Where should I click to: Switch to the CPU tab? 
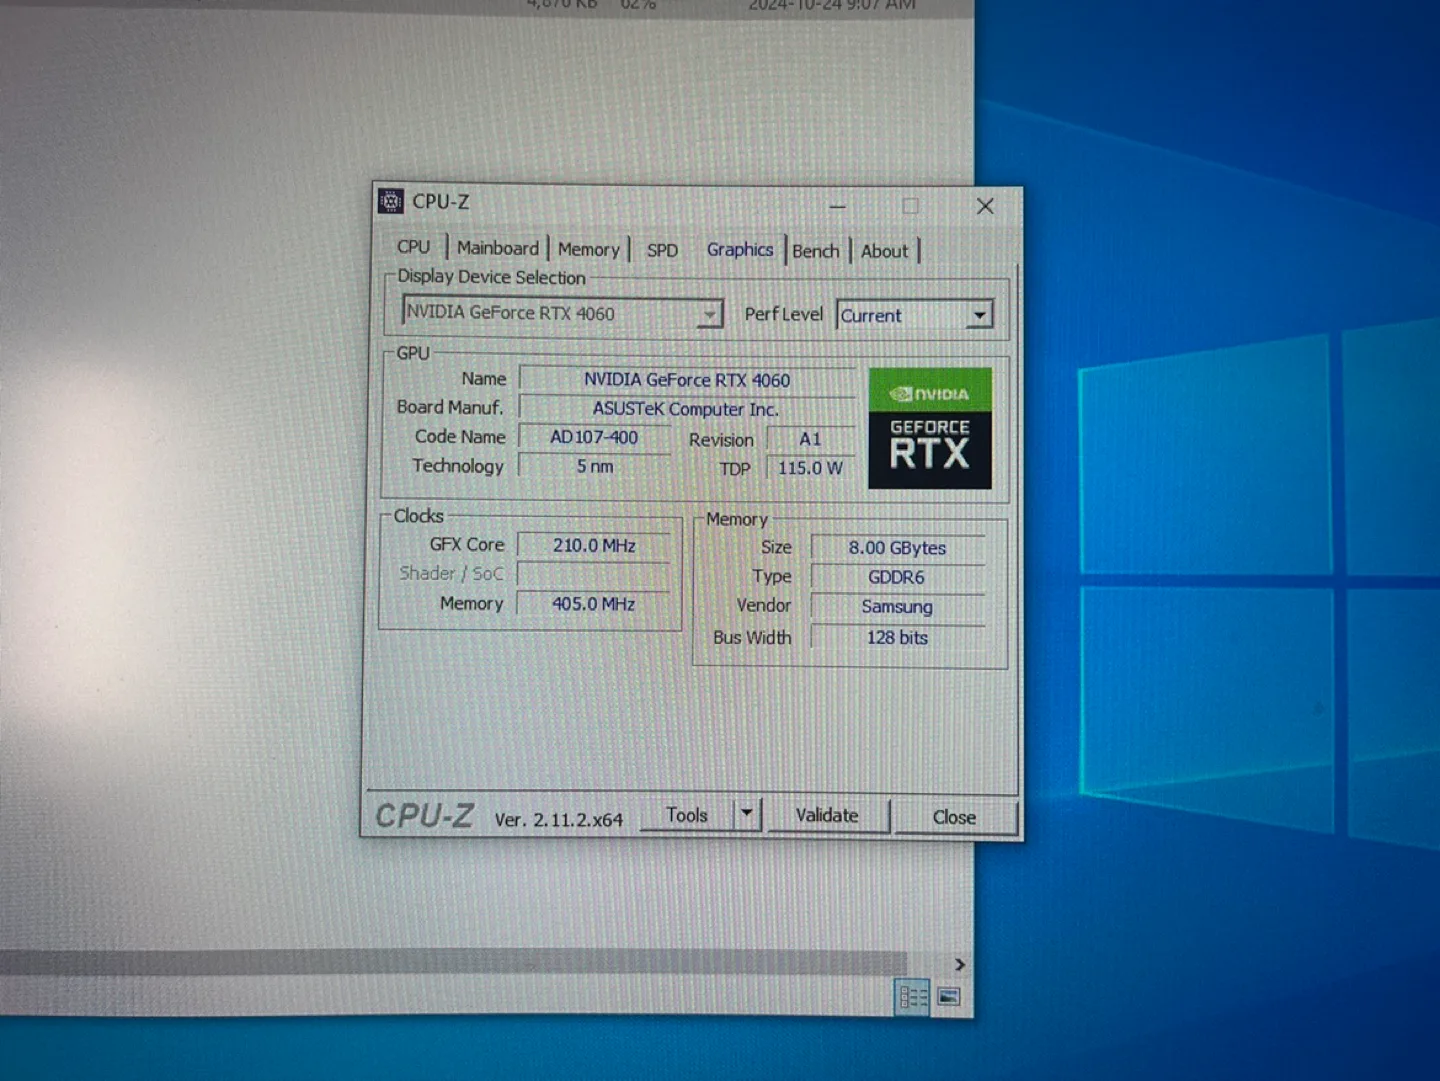(413, 247)
